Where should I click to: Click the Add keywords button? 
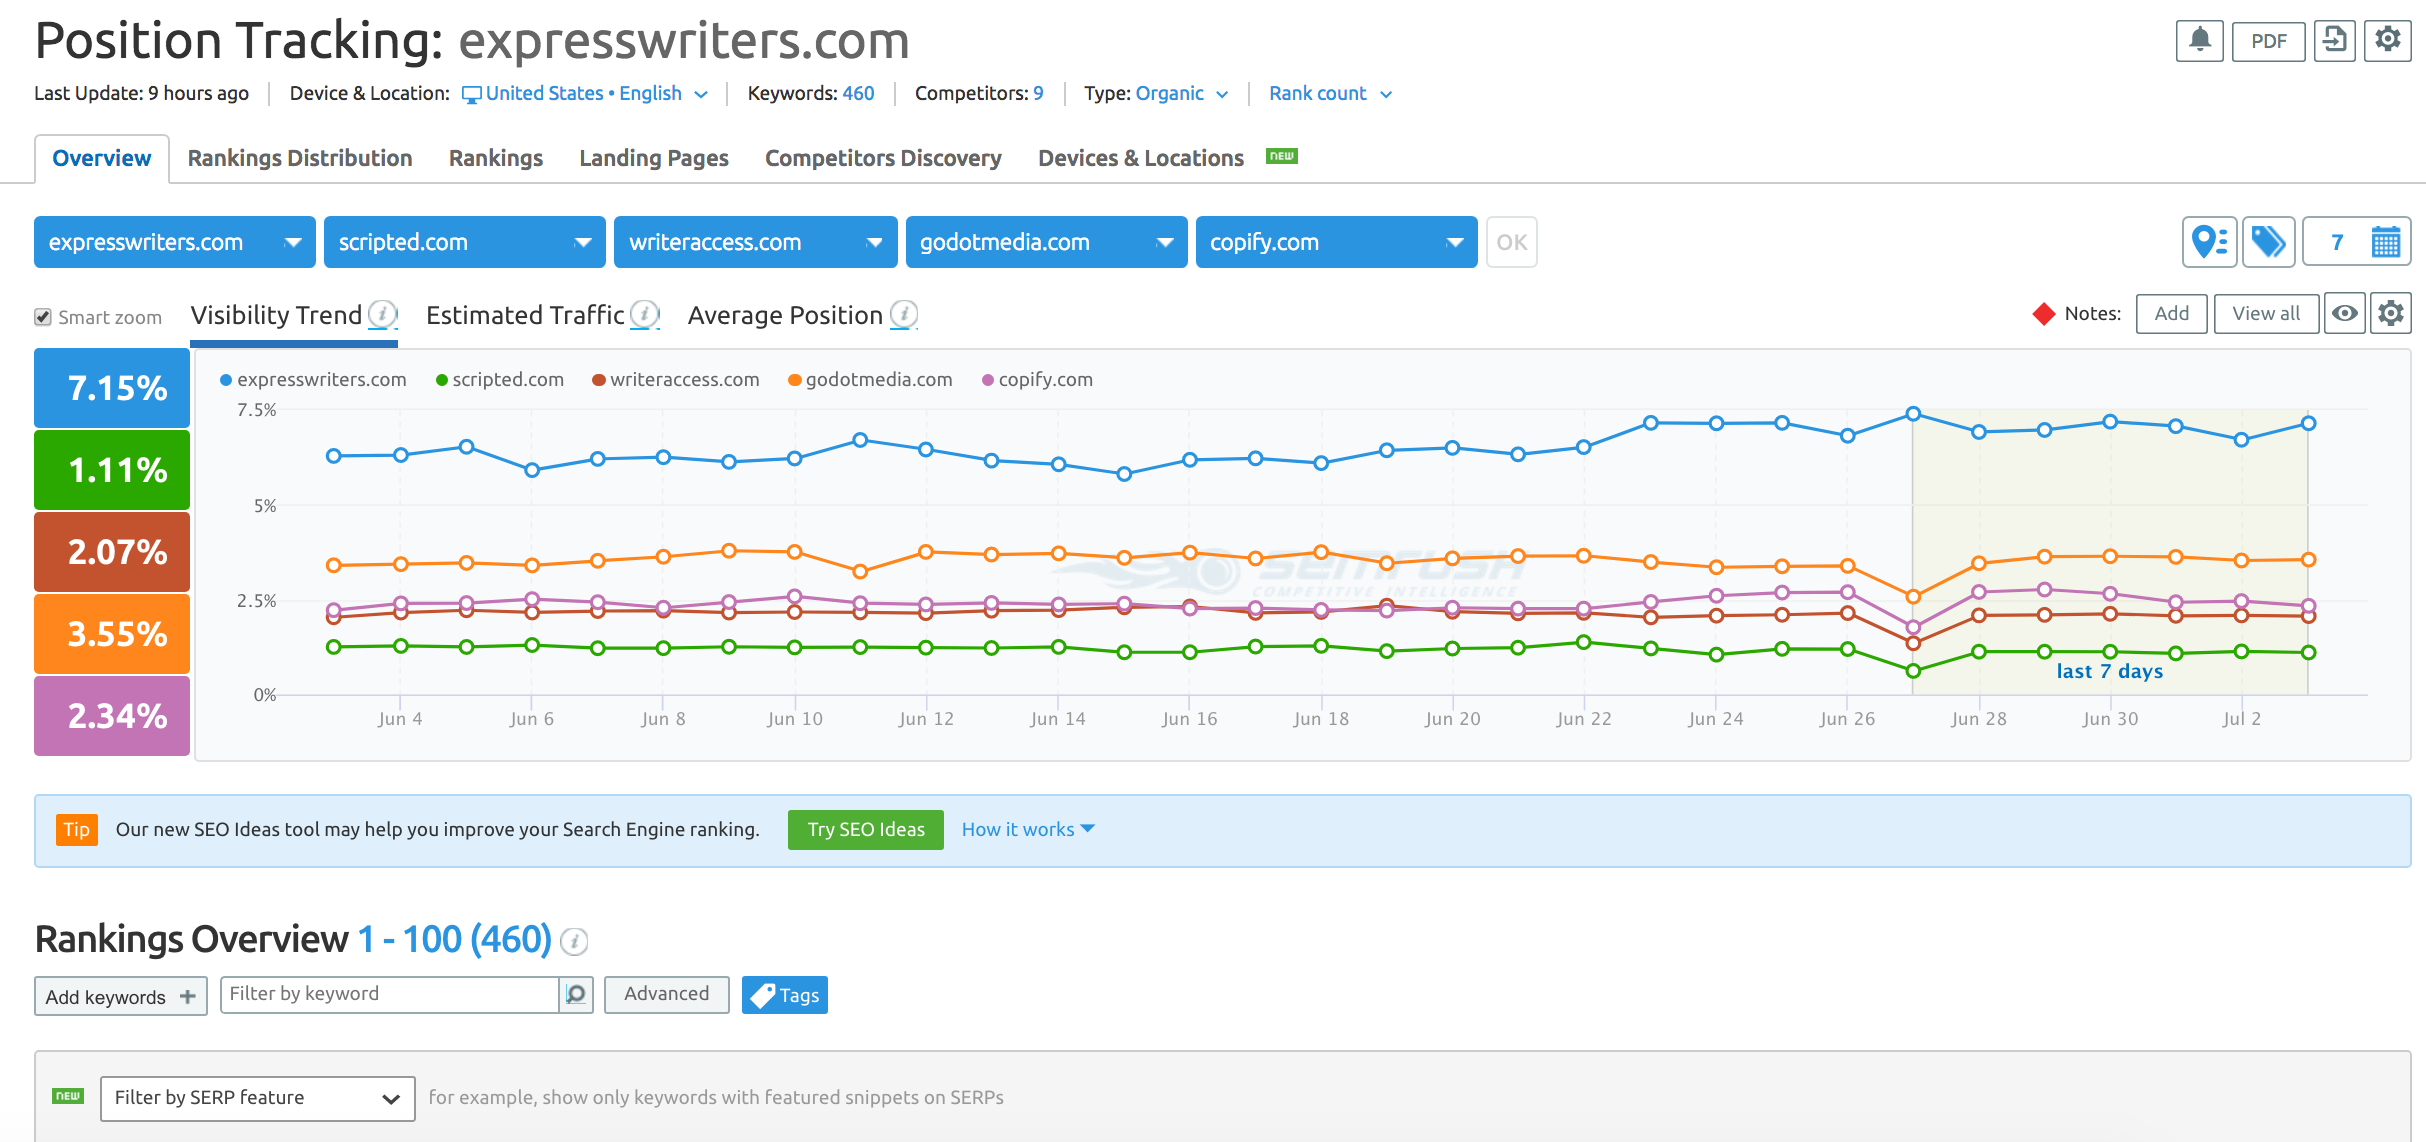click(120, 996)
